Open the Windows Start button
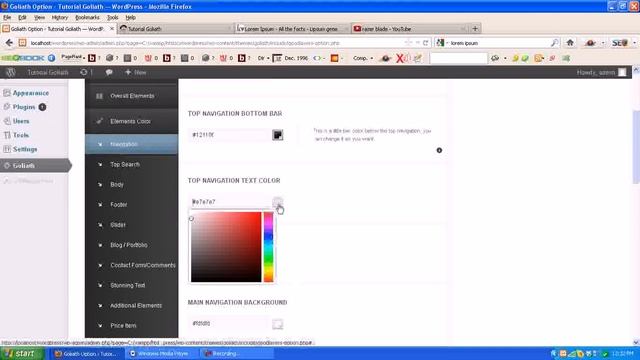640x360 pixels. tap(22, 353)
